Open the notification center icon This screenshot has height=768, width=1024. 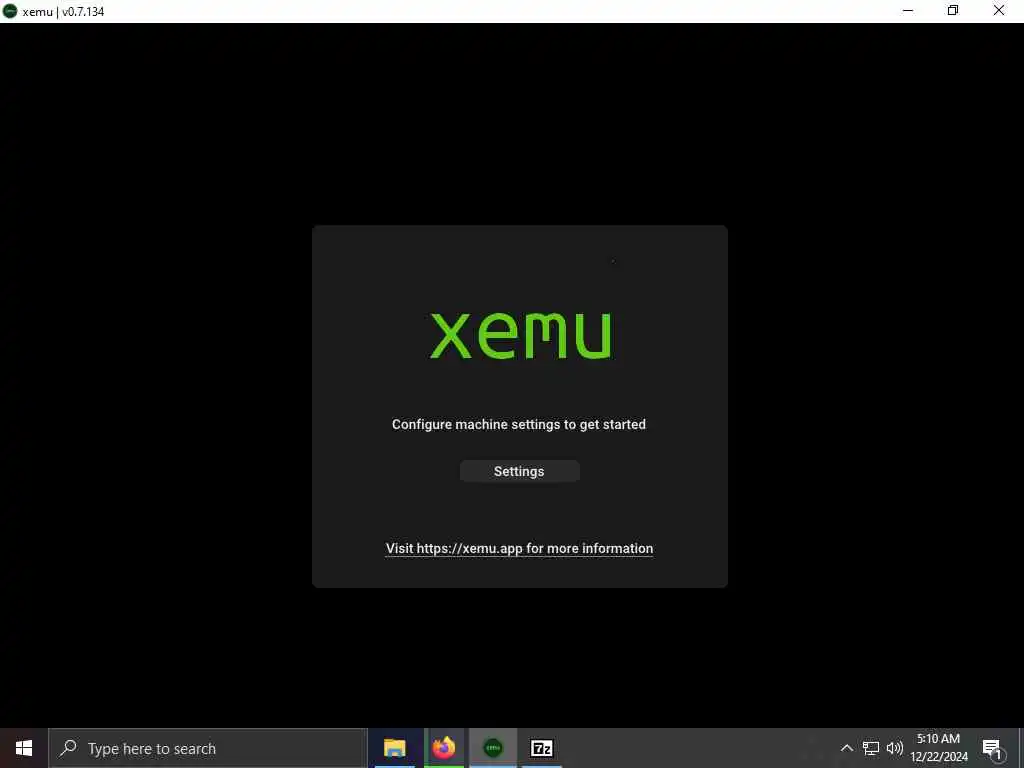tap(992, 748)
